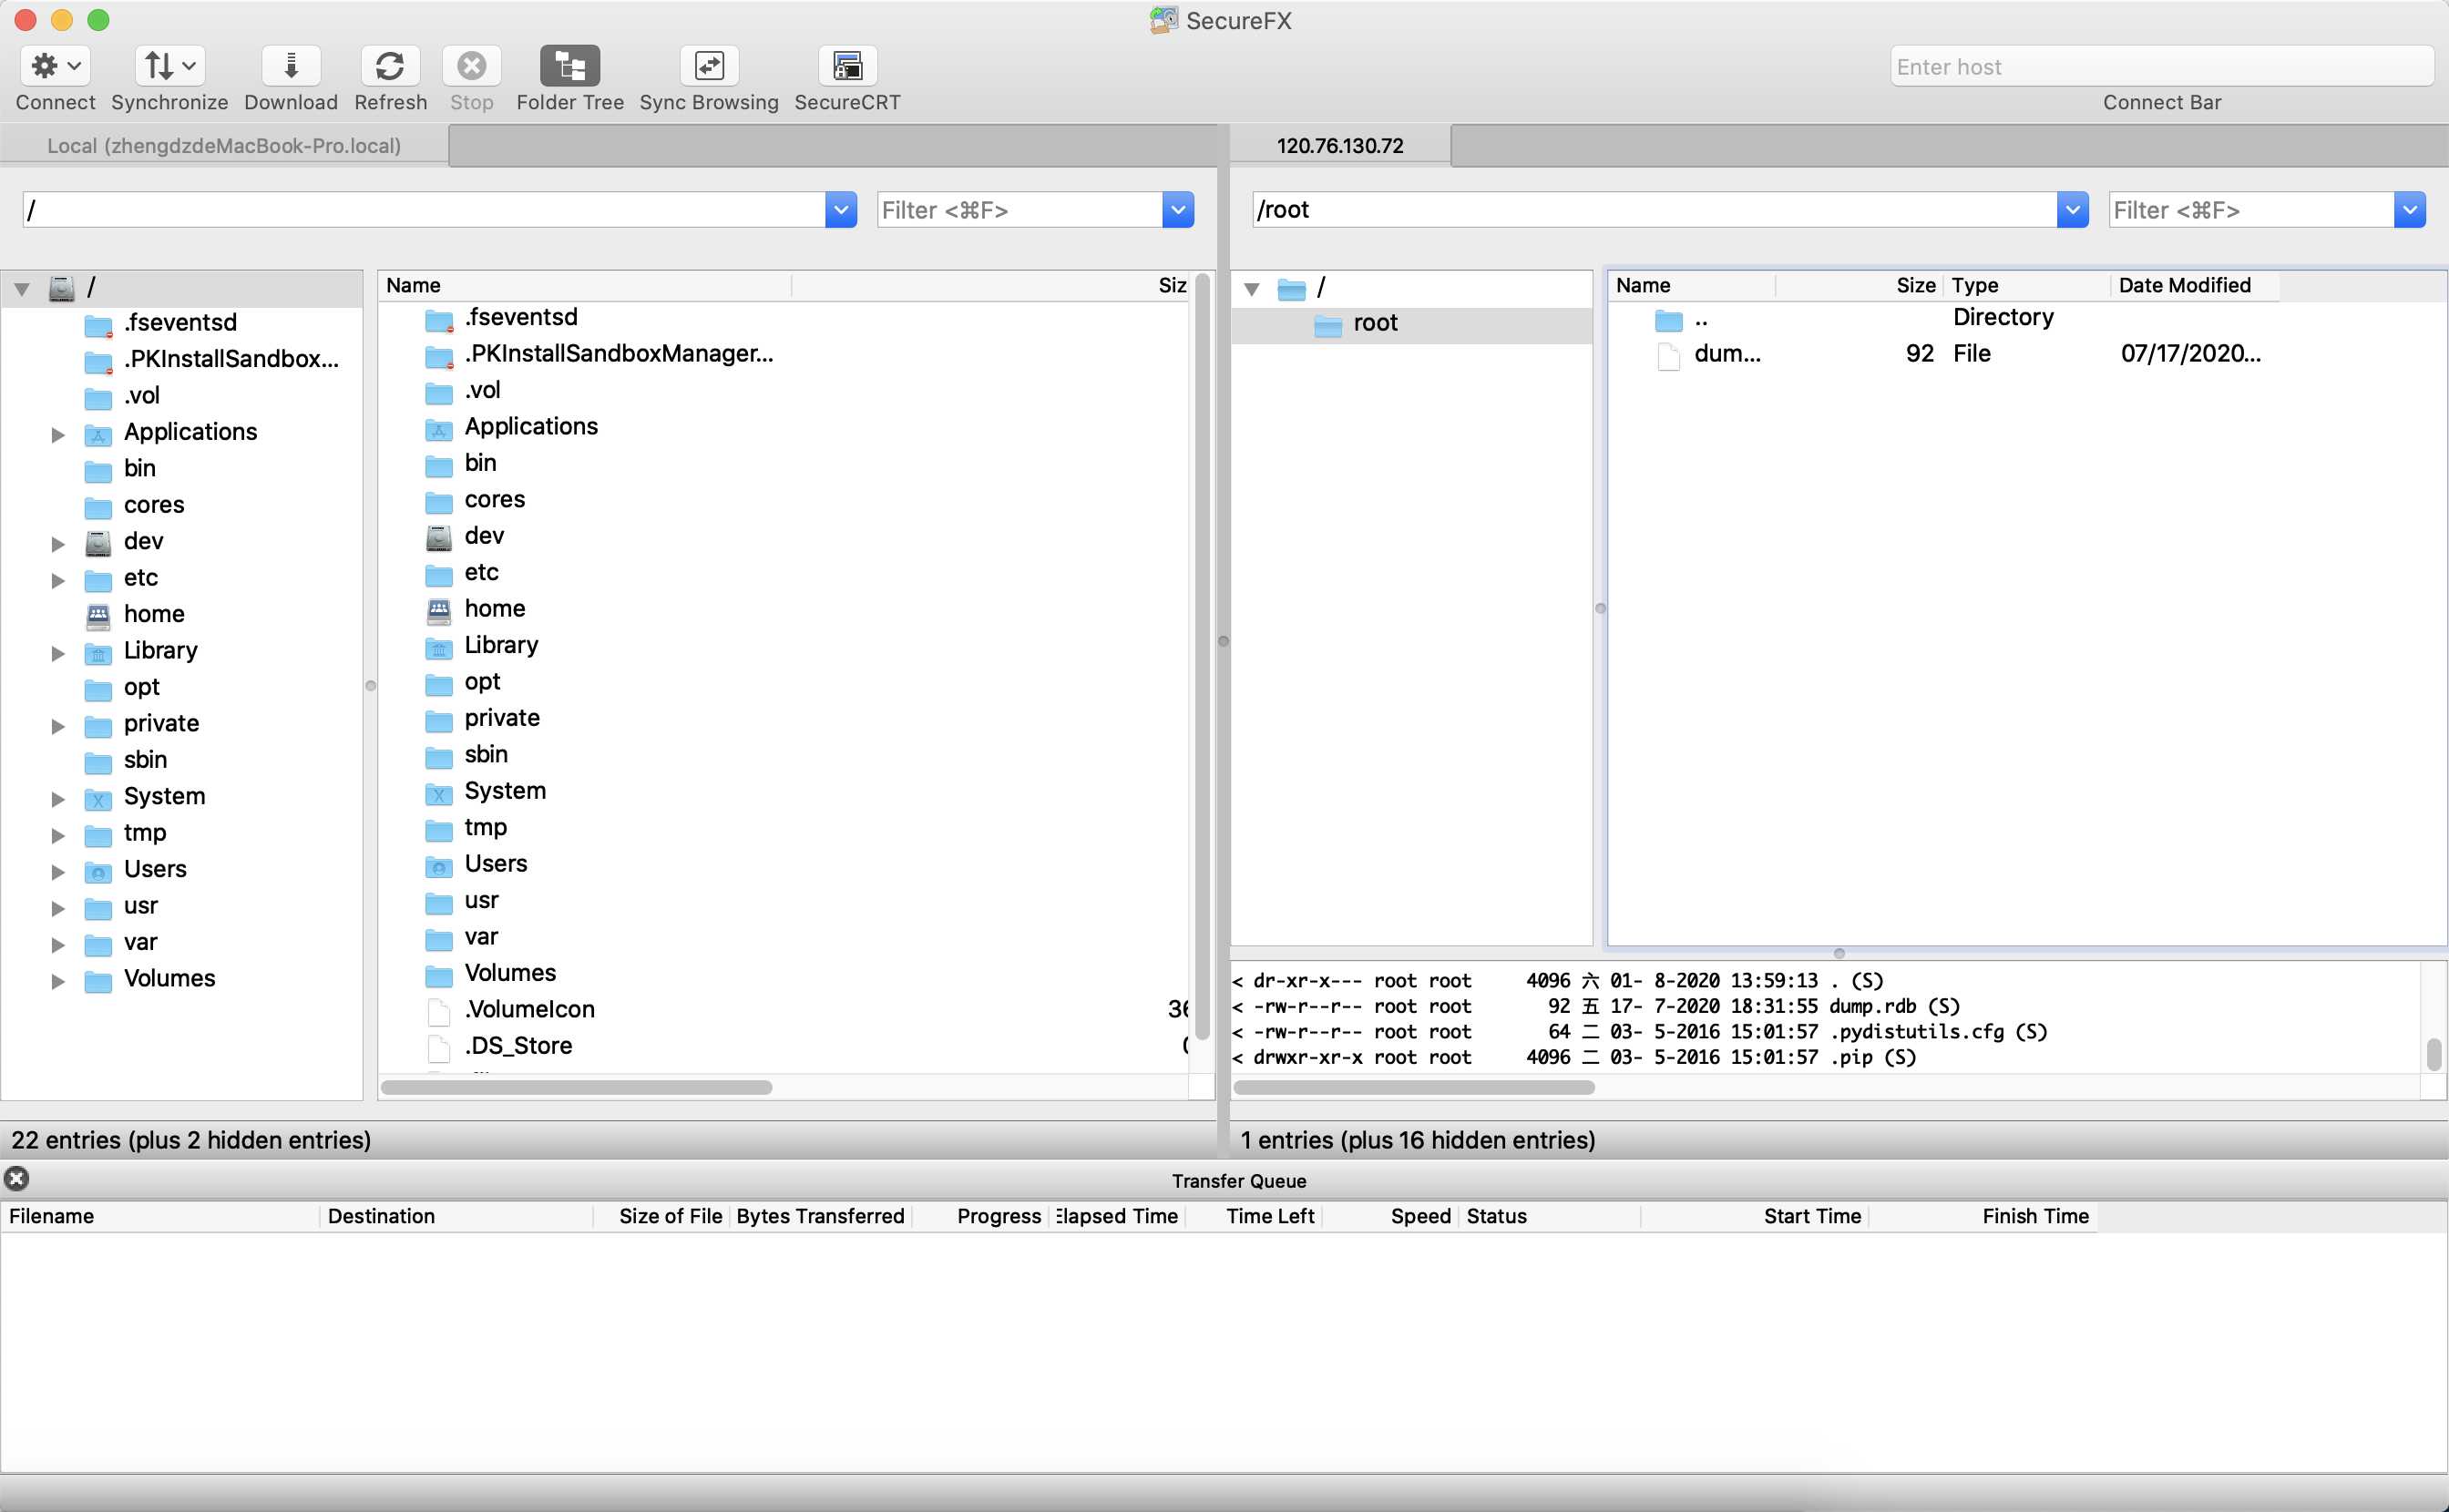Select the dump.rdb file on remote server

point(1728,353)
